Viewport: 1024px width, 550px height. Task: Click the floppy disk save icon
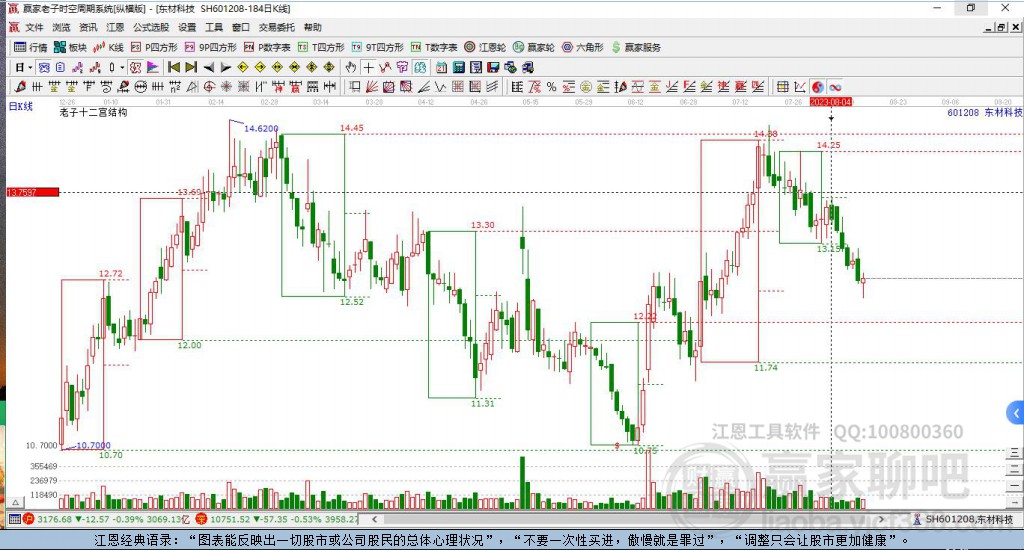(493, 67)
